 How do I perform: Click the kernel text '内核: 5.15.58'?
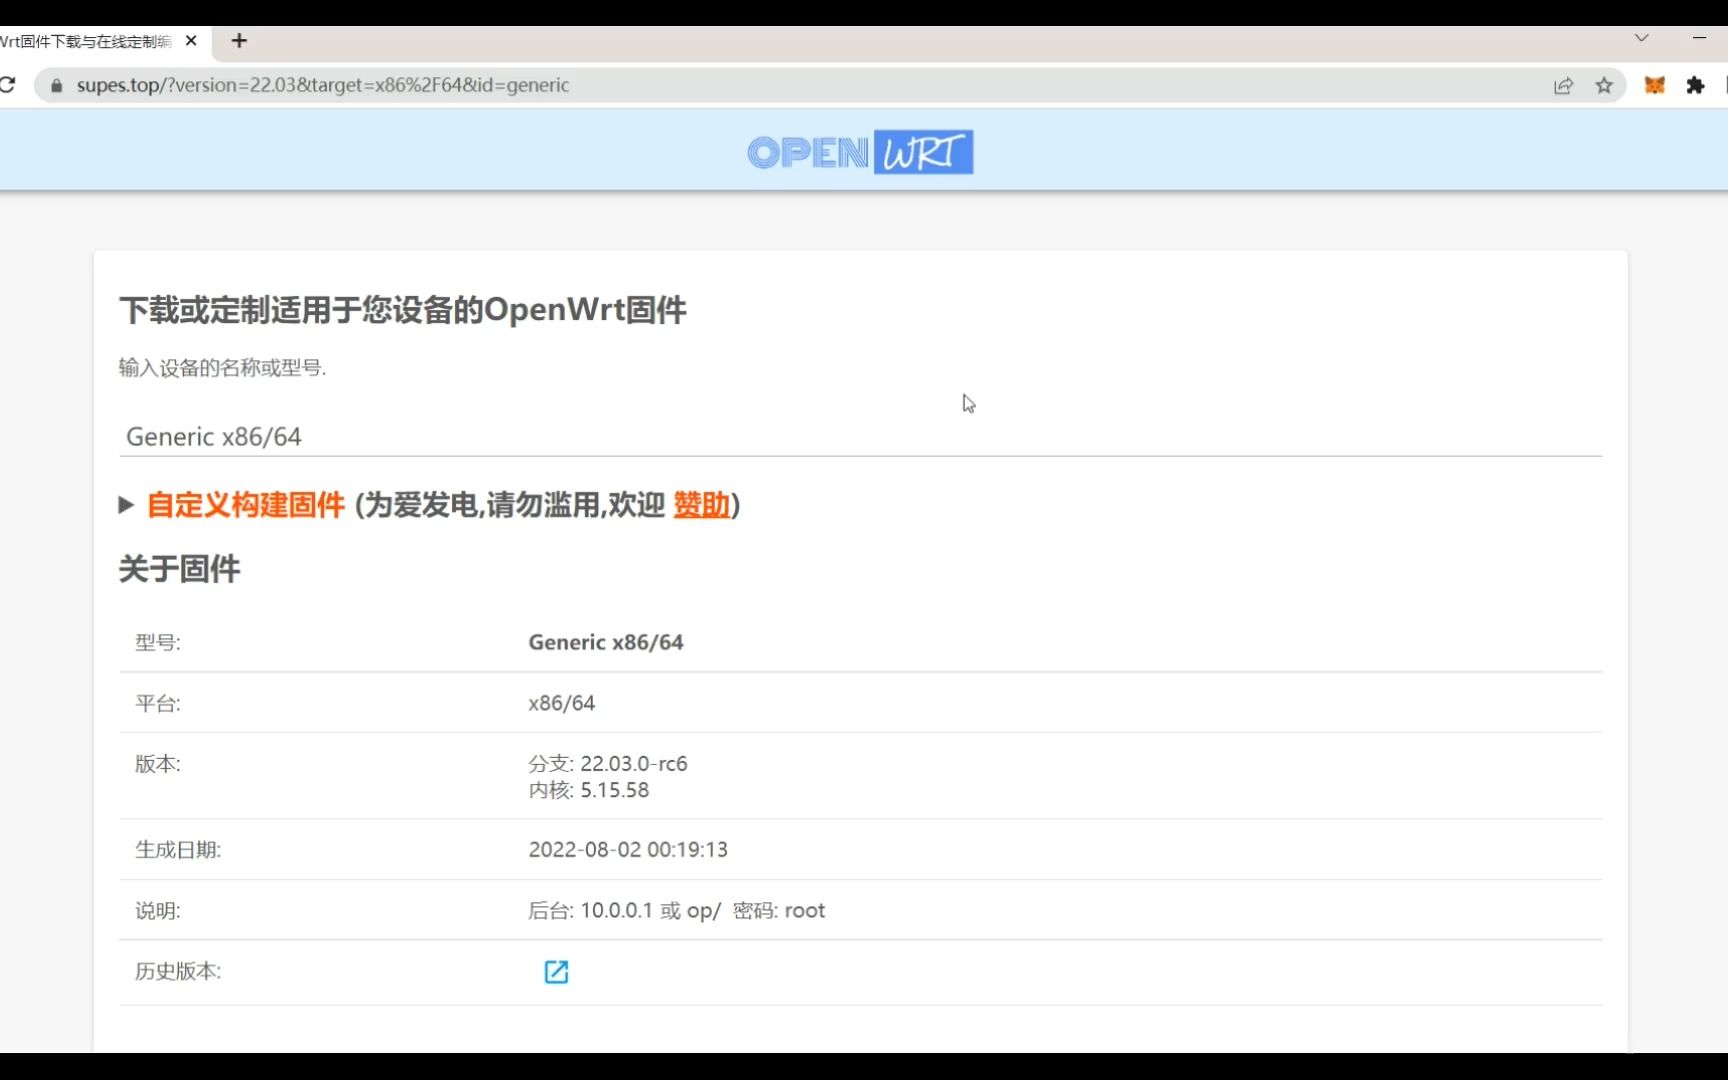click(x=589, y=790)
